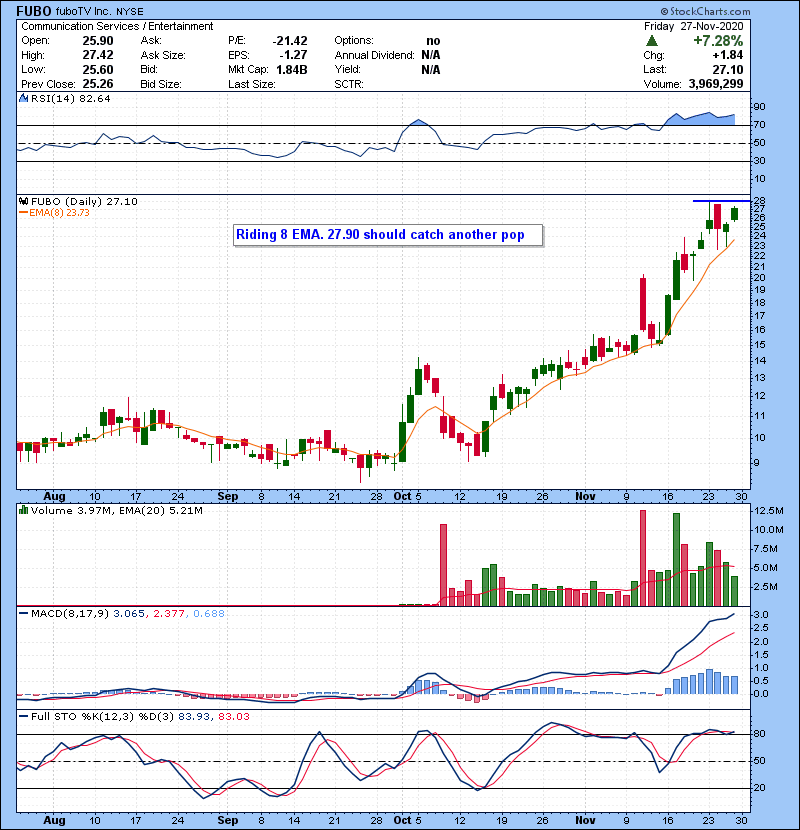Viewport: 800px width, 830px height.
Task: Click the stochastic %K value 83.93
Action: pyautogui.click(x=192, y=717)
